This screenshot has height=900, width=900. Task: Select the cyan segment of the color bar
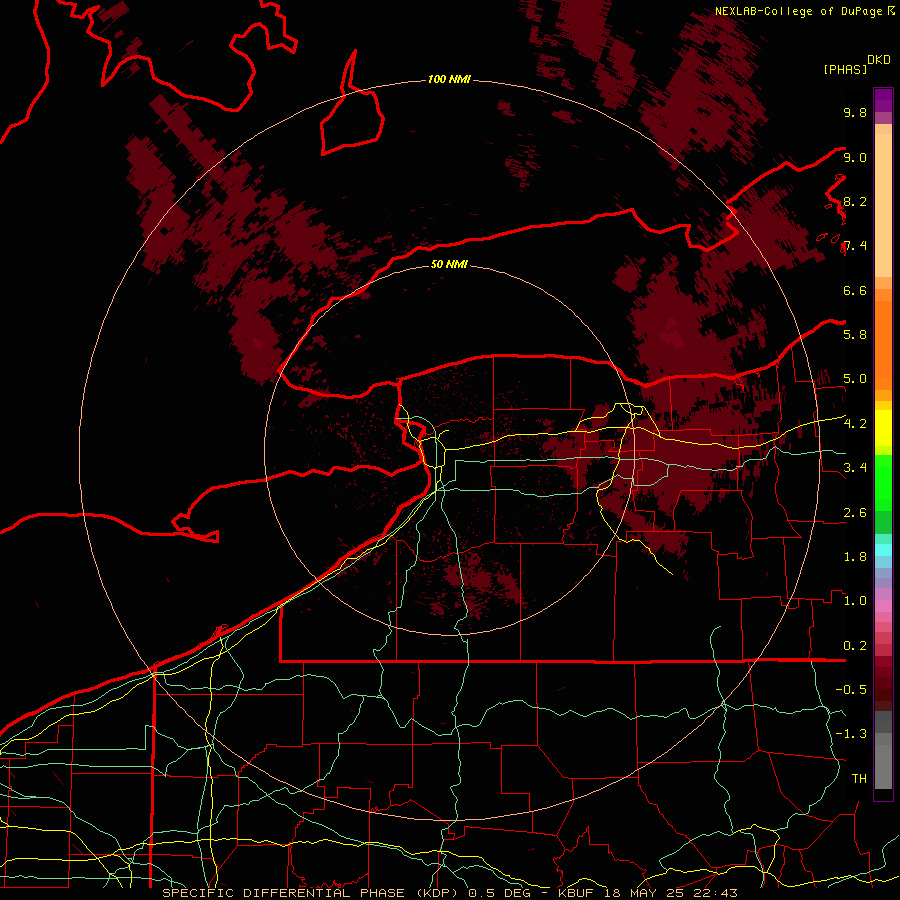(x=883, y=550)
